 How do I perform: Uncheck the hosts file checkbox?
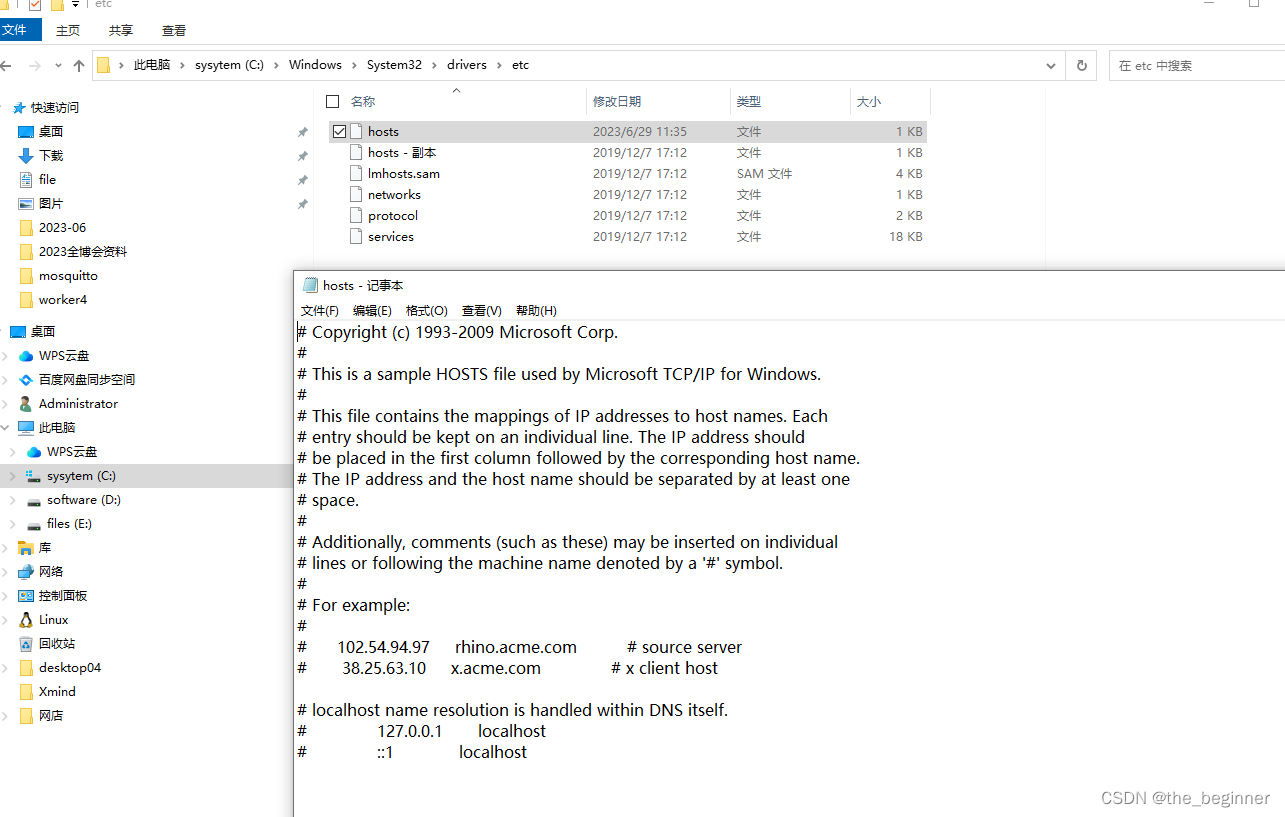tap(339, 131)
